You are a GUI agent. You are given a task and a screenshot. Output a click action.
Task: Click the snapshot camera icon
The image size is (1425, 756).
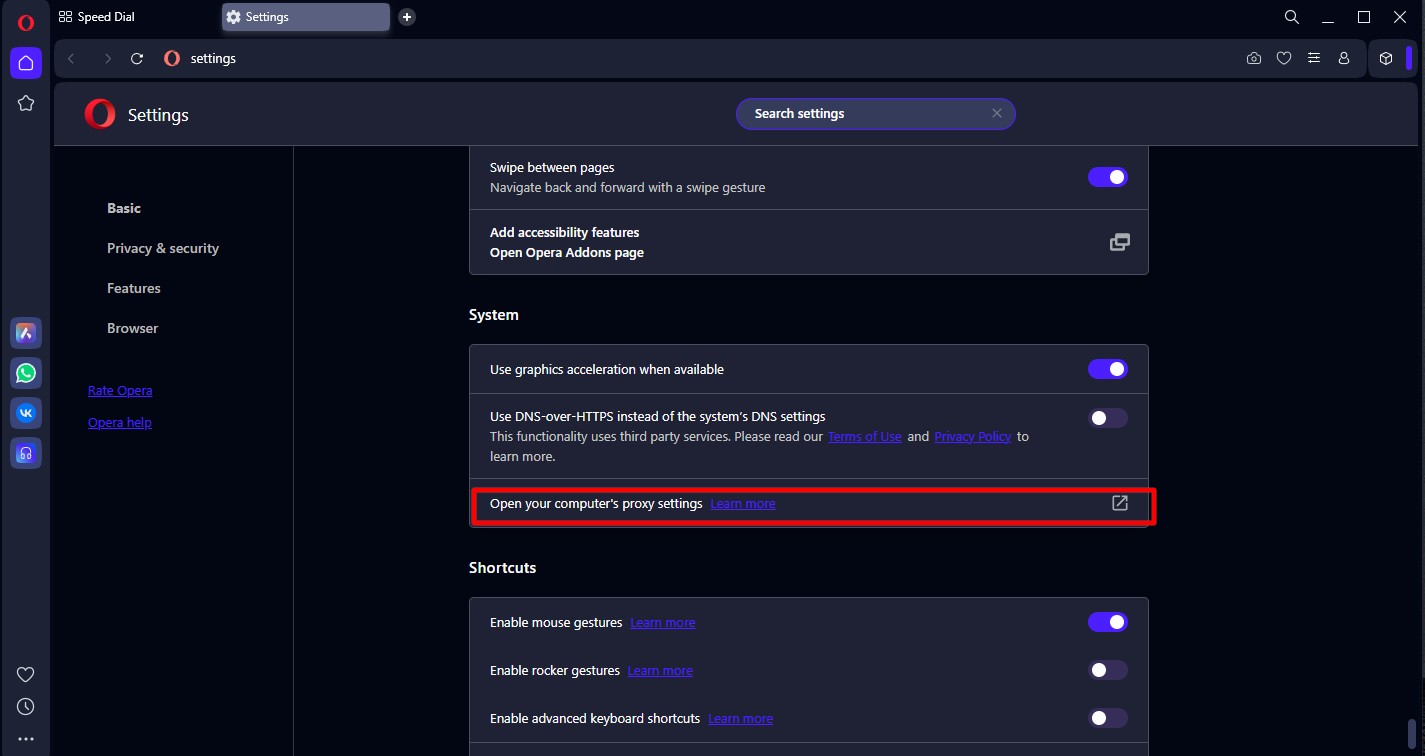[1254, 59]
